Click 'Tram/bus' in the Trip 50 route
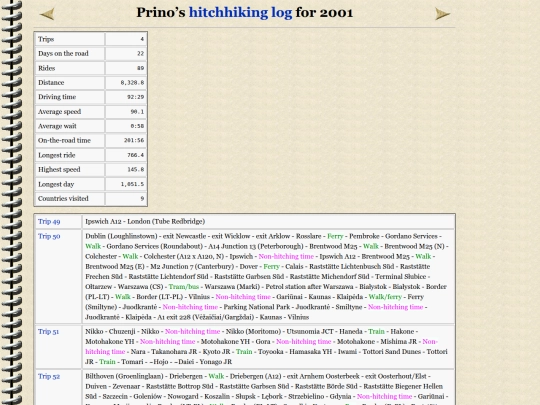540x405 pixels. tap(184, 287)
